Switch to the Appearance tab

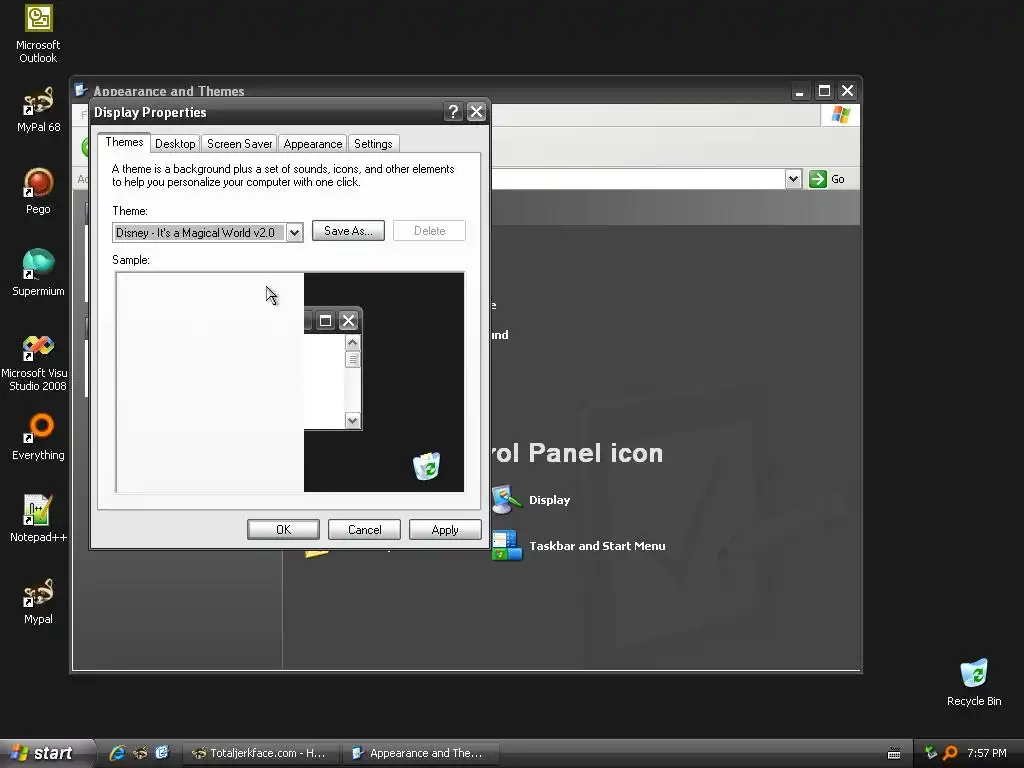point(313,144)
